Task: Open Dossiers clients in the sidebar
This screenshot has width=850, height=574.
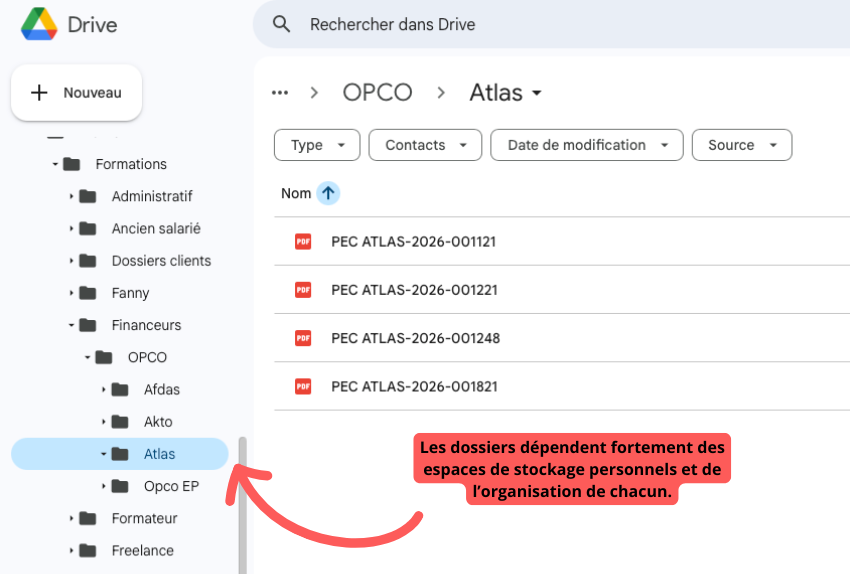Action: tap(161, 261)
